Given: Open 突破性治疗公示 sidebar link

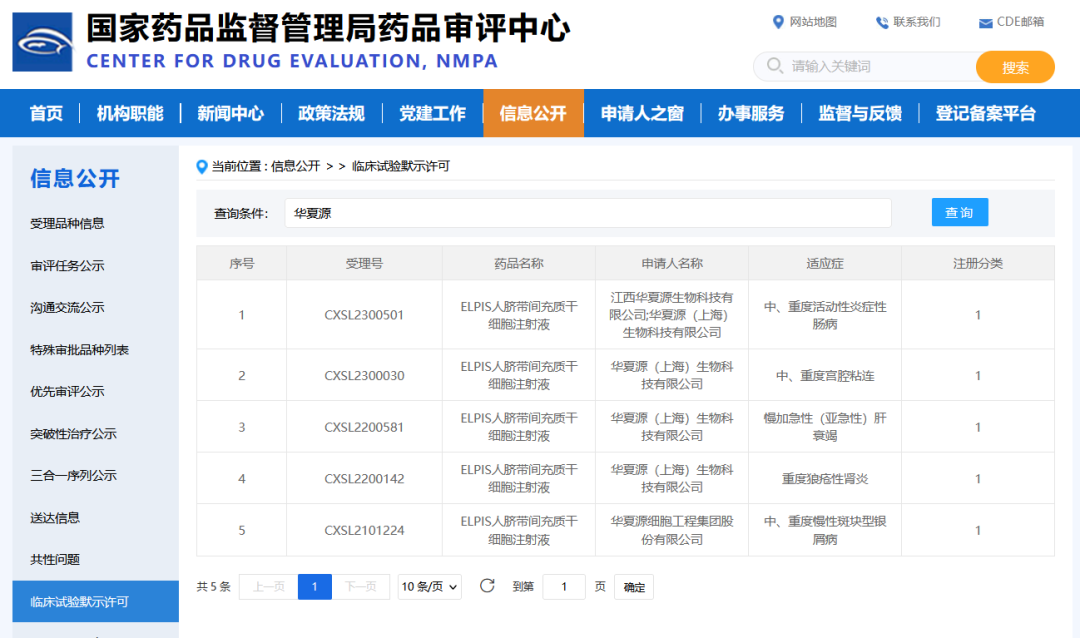Looking at the screenshot, I should [73, 433].
